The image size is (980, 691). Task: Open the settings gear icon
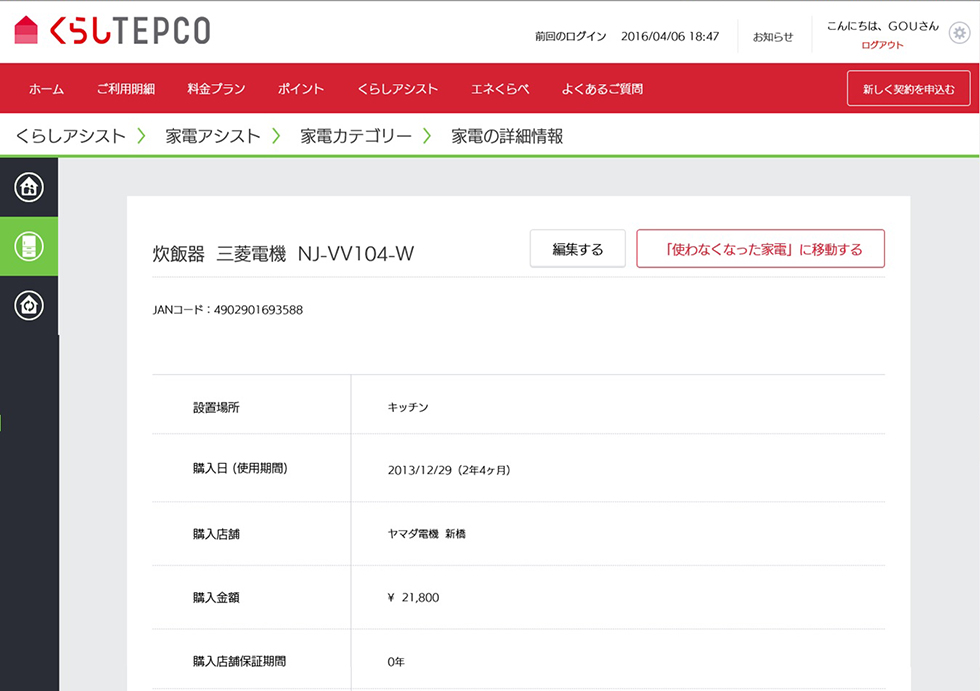click(x=959, y=32)
